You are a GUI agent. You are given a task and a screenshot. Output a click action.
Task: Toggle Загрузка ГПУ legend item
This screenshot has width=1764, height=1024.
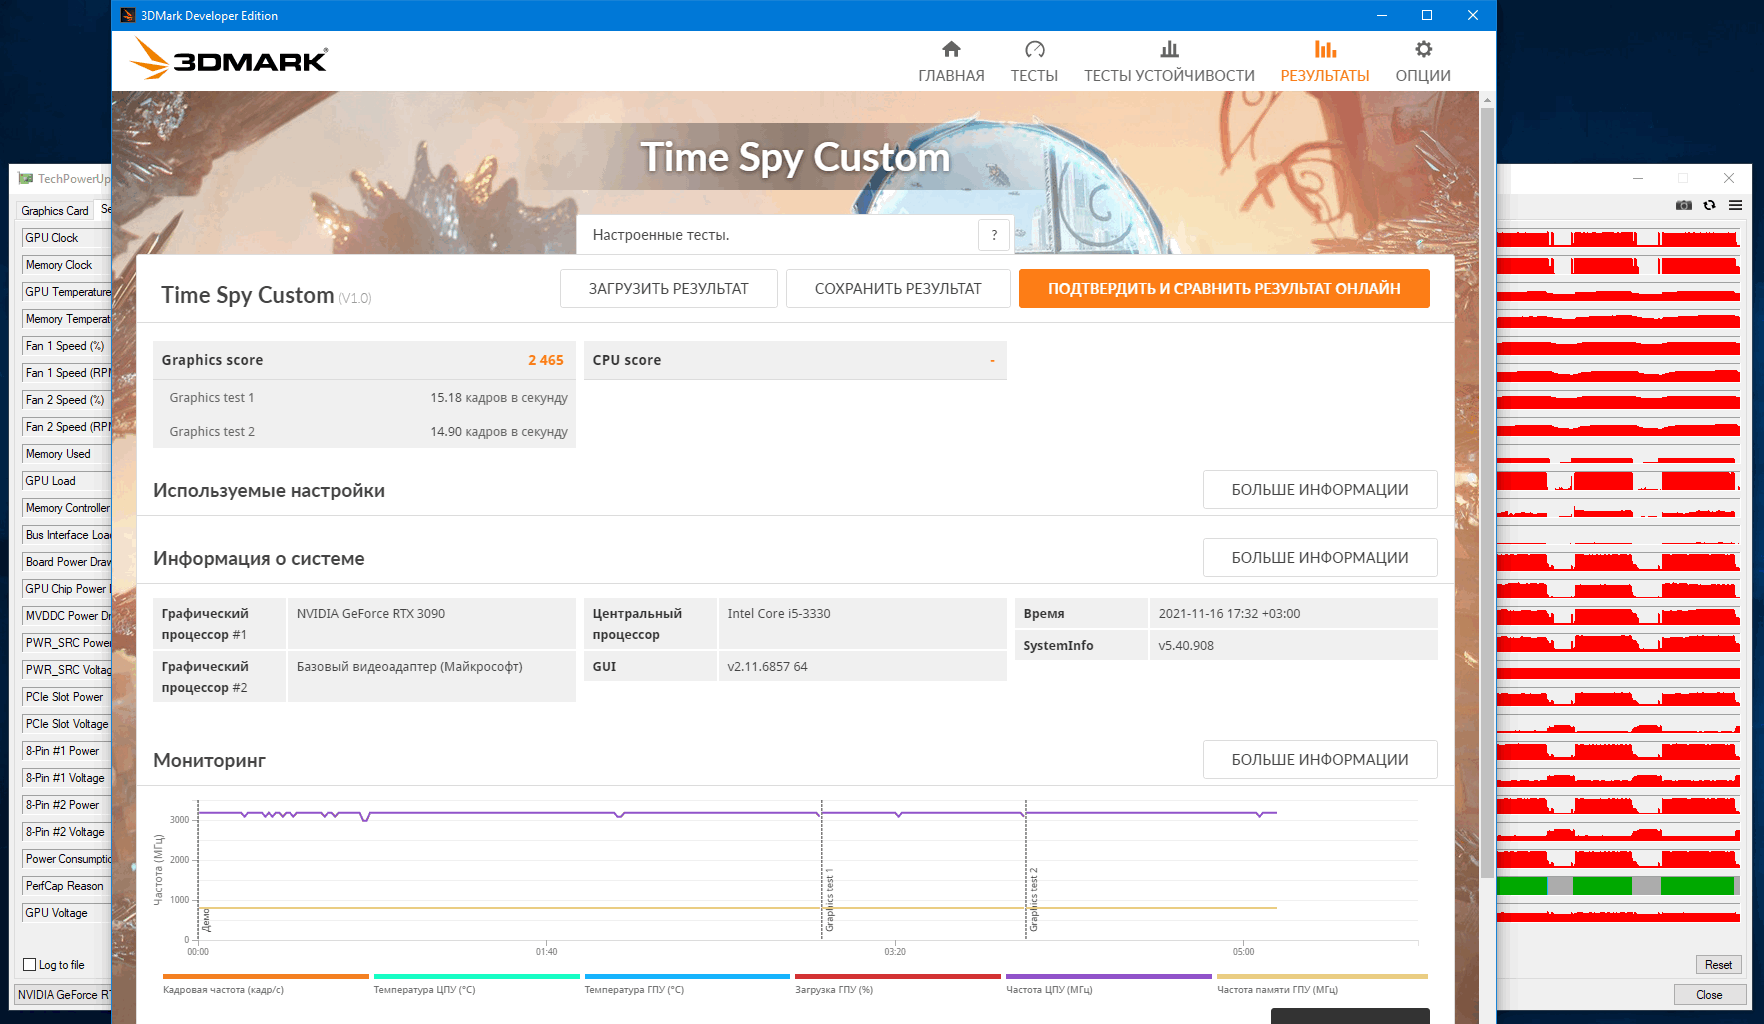[x=898, y=985]
